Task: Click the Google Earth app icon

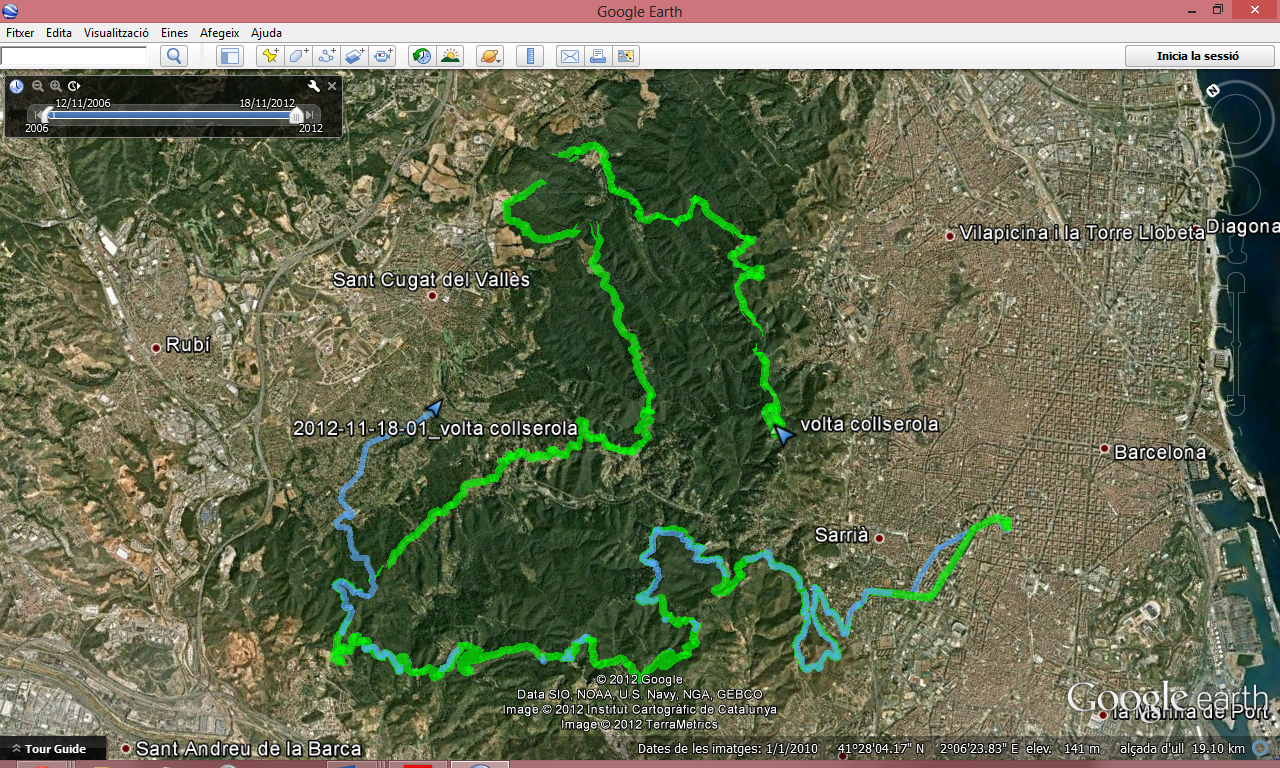Action: [x=9, y=12]
